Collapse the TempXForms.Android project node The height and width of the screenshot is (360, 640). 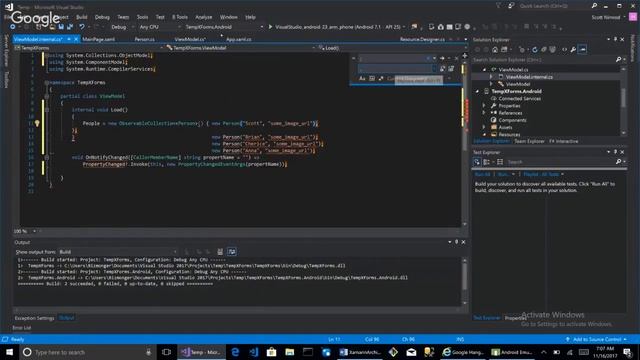[478, 91]
